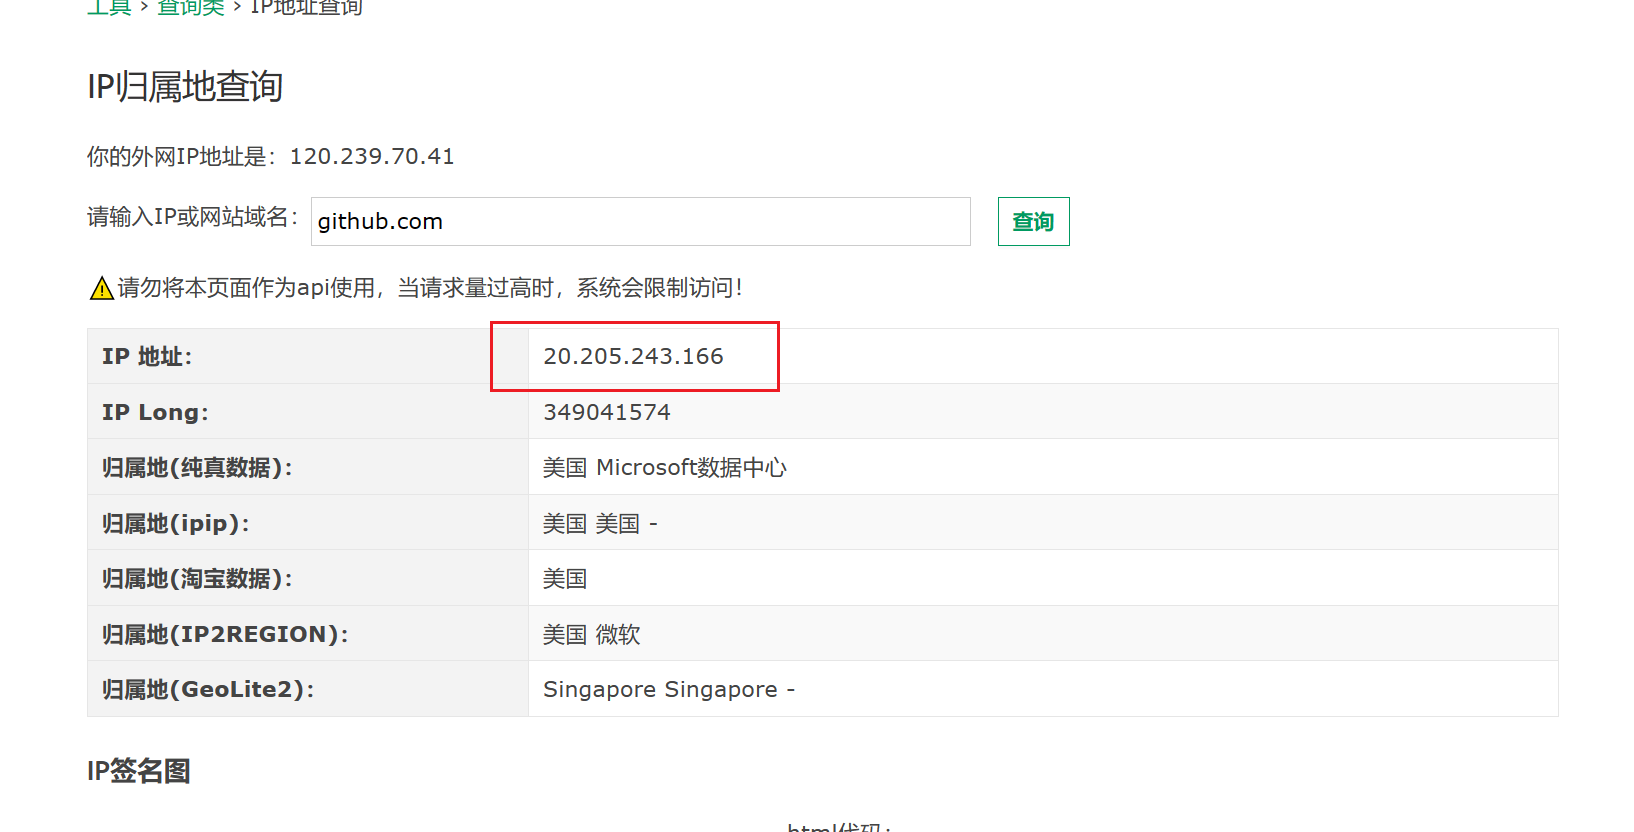Click the 美国 美国 - ipip value

(600, 523)
